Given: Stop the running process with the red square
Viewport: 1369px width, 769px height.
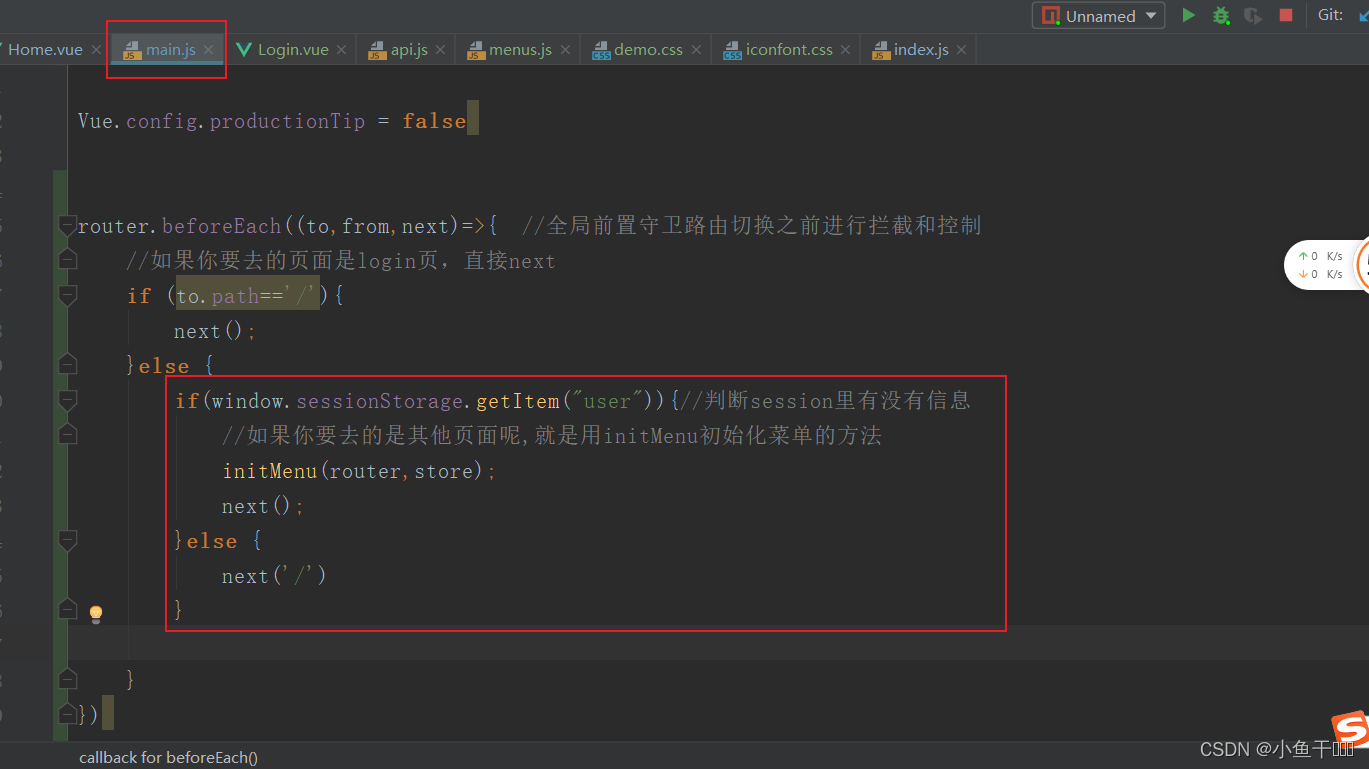Looking at the screenshot, I should point(1286,15).
